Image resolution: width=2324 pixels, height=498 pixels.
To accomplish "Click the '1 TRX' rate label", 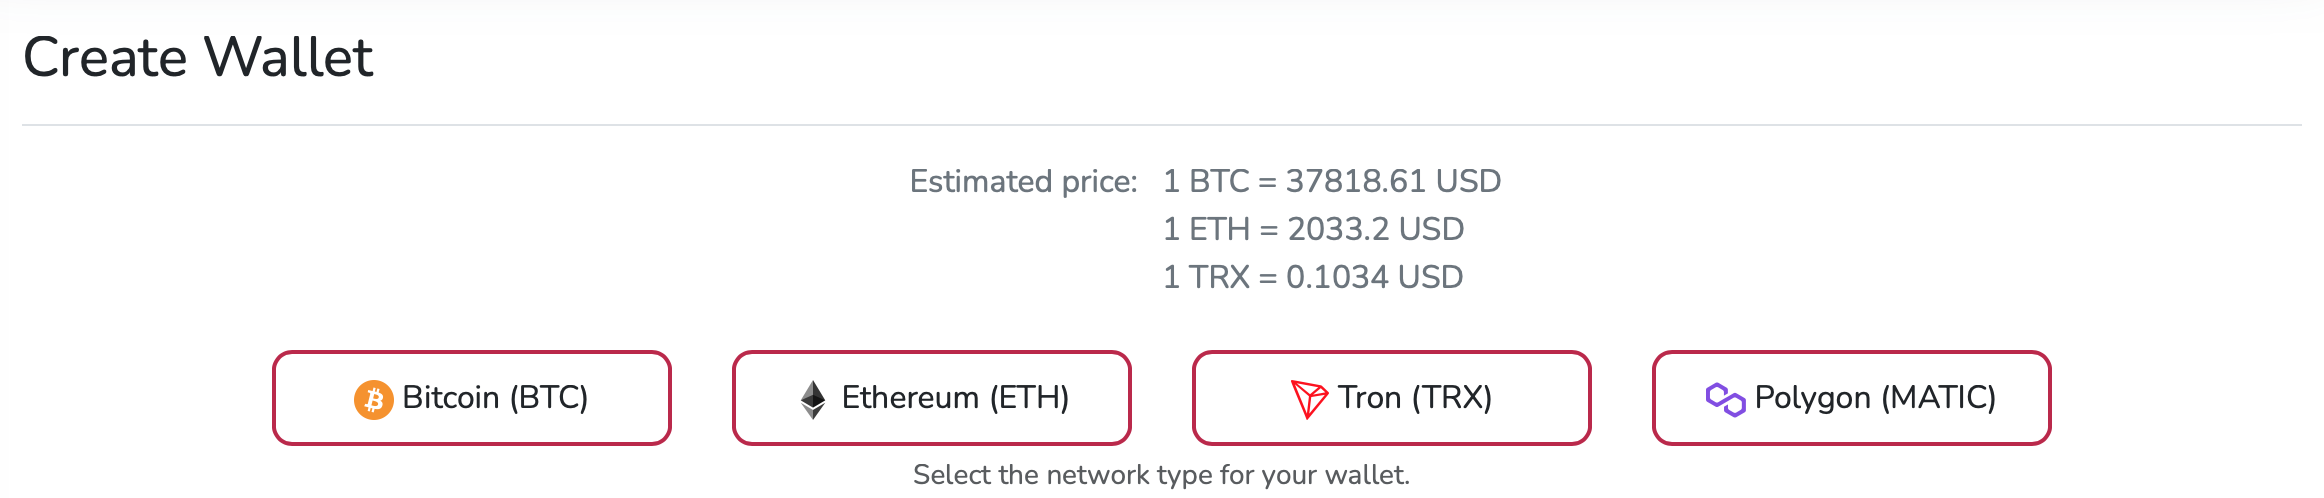I will [1206, 277].
